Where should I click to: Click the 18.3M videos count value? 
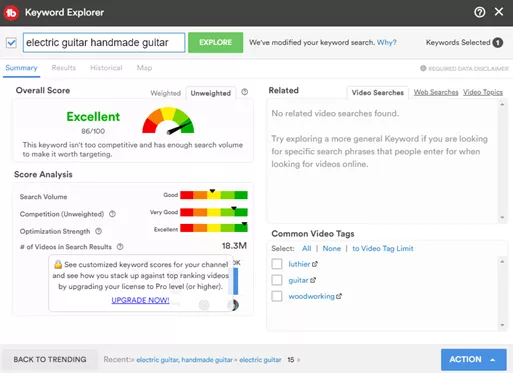(234, 246)
